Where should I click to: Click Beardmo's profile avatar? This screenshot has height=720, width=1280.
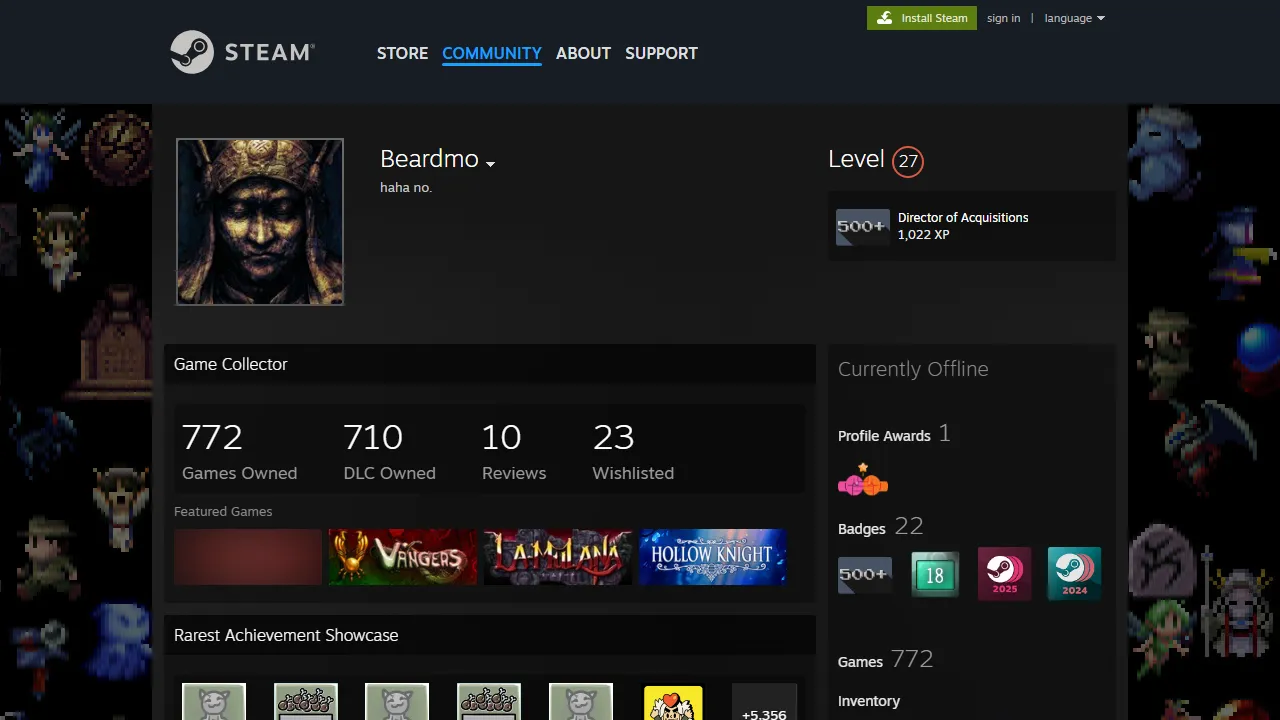click(x=259, y=221)
